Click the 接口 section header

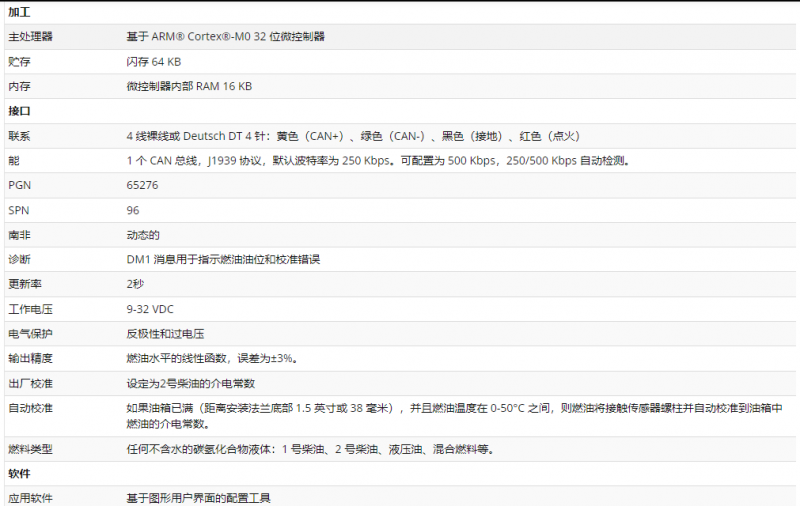click(20, 111)
